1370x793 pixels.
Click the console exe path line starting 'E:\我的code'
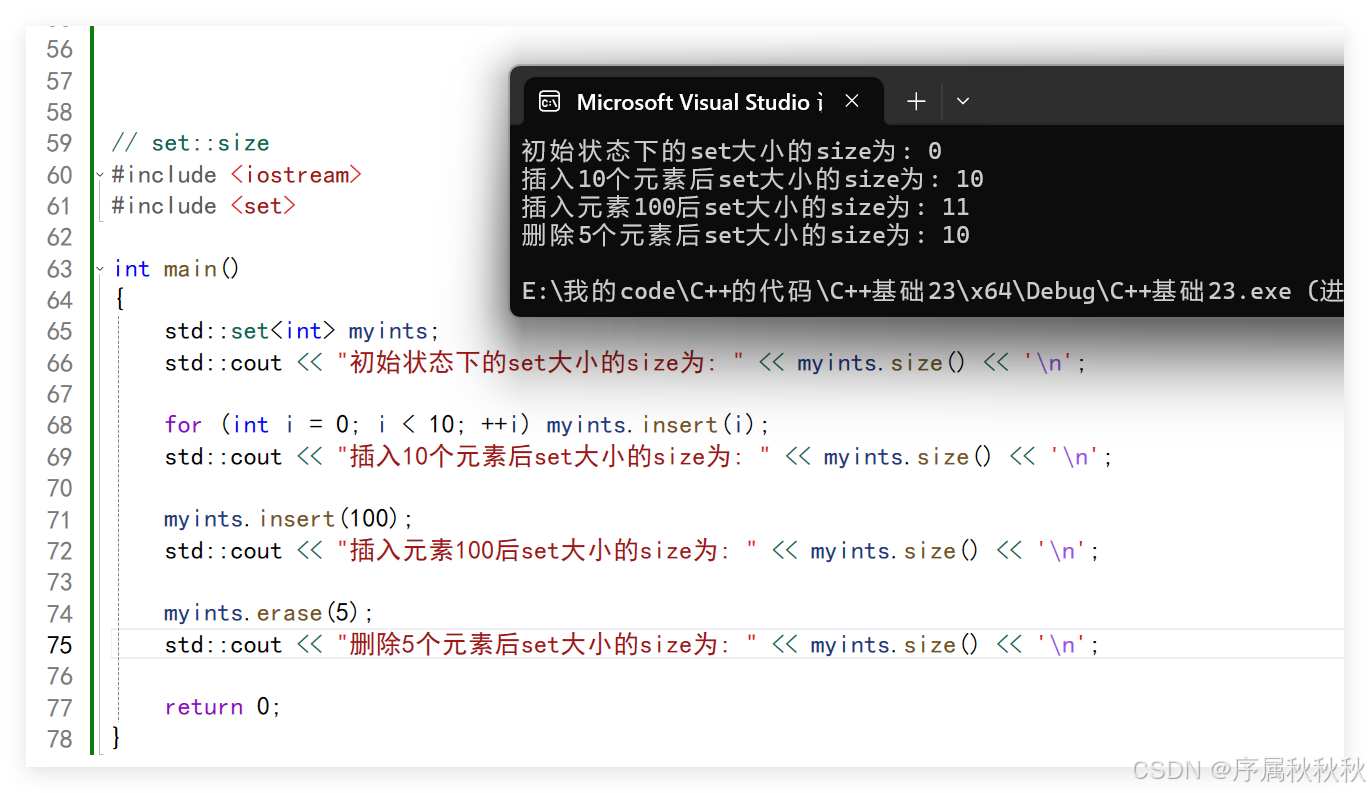[x=932, y=291]
